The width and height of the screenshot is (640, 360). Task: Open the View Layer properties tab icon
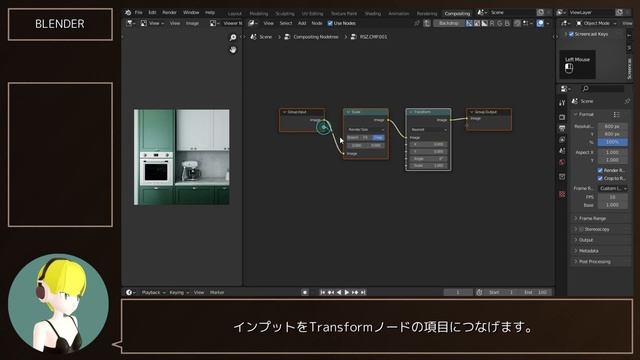pyautogui.click(x=562, y=140)
